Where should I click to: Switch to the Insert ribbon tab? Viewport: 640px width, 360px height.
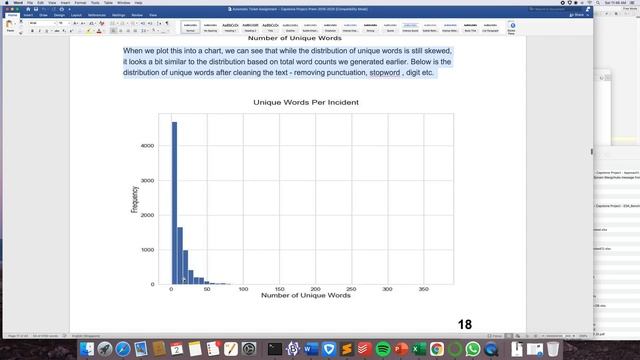point(28,15)
